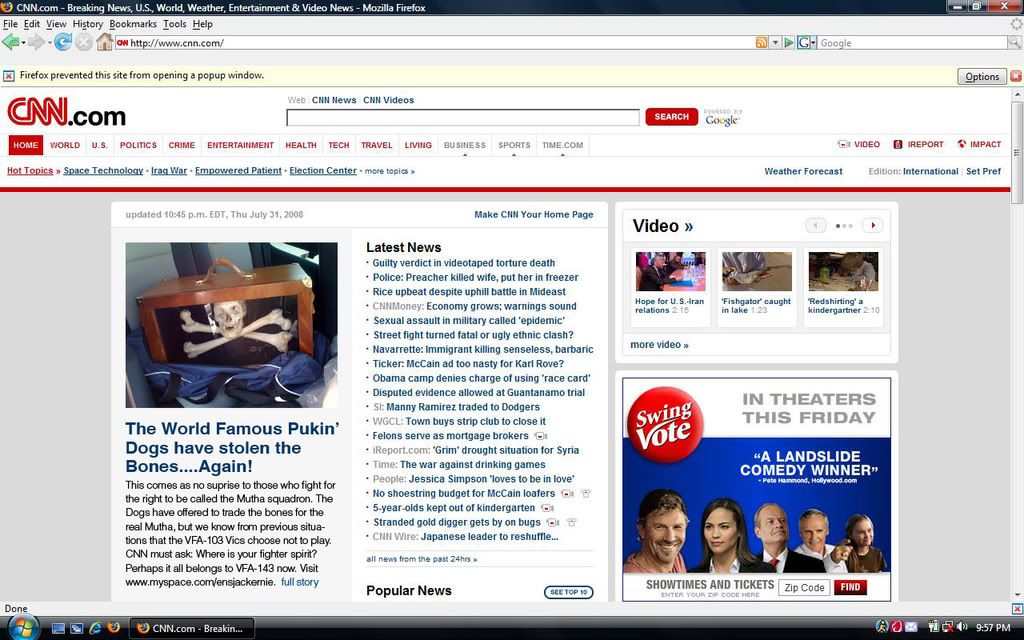
Task: Click video icon beside Felons serve as mortgage brokers
Action: coord(541,436)
